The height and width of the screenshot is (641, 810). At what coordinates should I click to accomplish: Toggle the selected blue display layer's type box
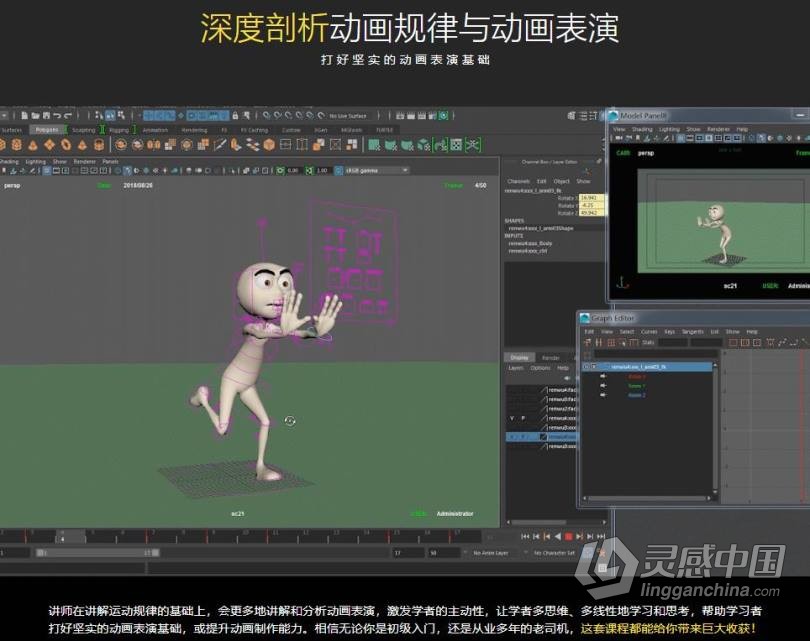coord(543,437)
